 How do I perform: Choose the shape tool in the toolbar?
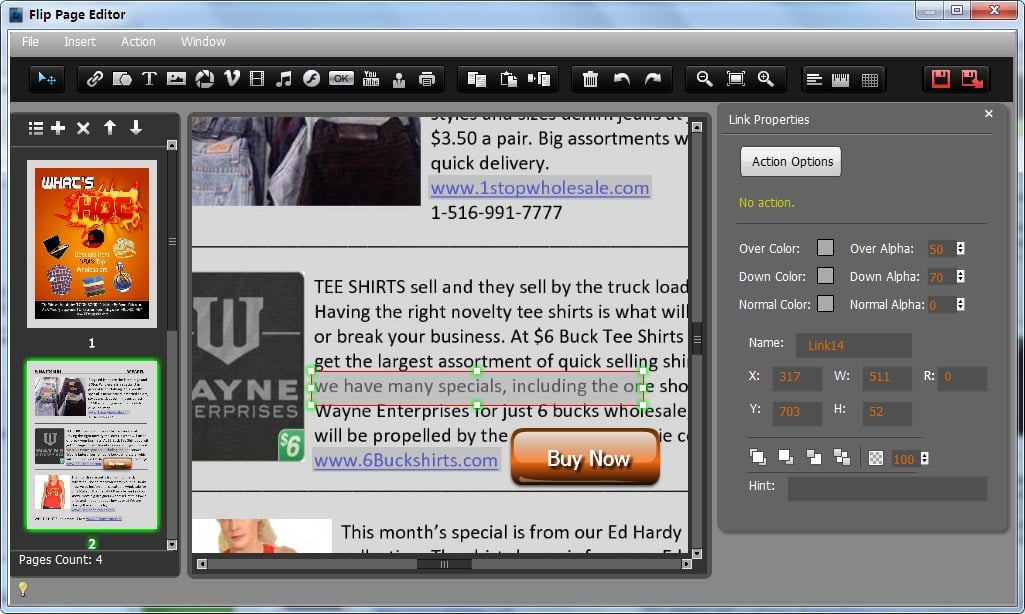(122, 79)
